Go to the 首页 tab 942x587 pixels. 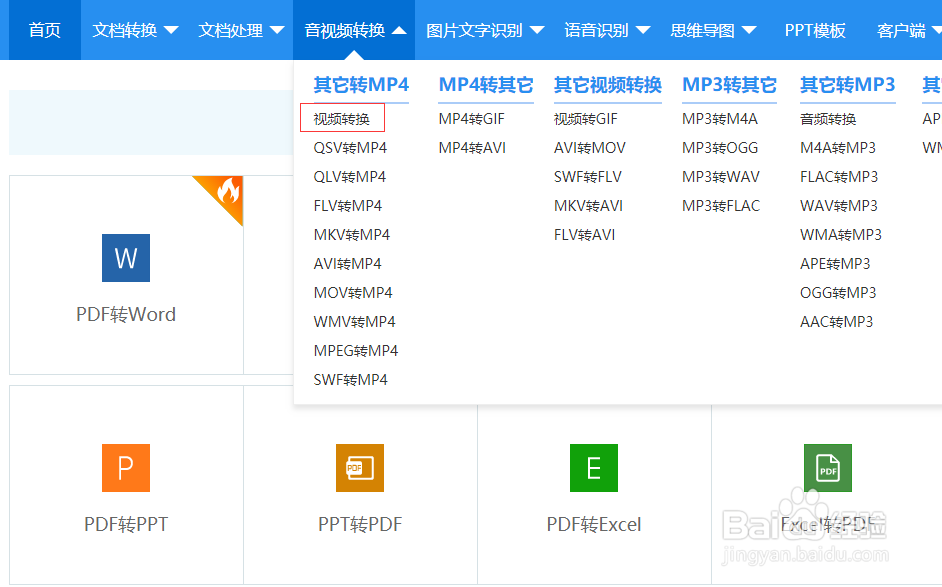44,30
